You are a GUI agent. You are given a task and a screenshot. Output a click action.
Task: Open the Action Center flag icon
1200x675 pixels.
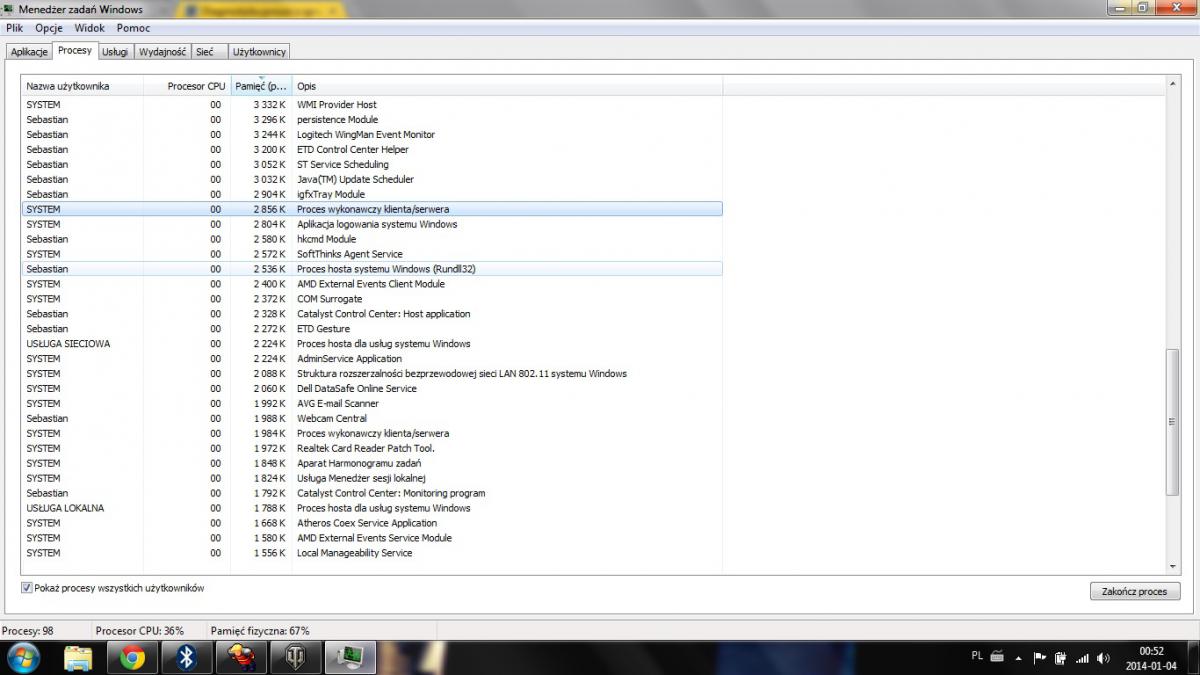click(x=1040, y=658)
